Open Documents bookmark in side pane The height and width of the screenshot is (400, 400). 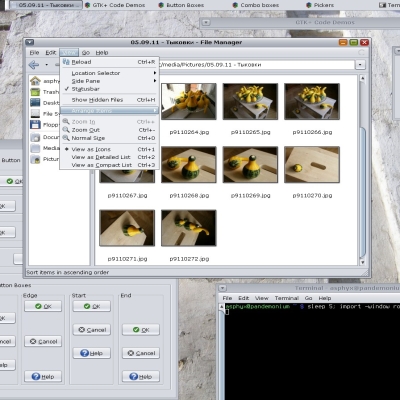click(45, 137)
